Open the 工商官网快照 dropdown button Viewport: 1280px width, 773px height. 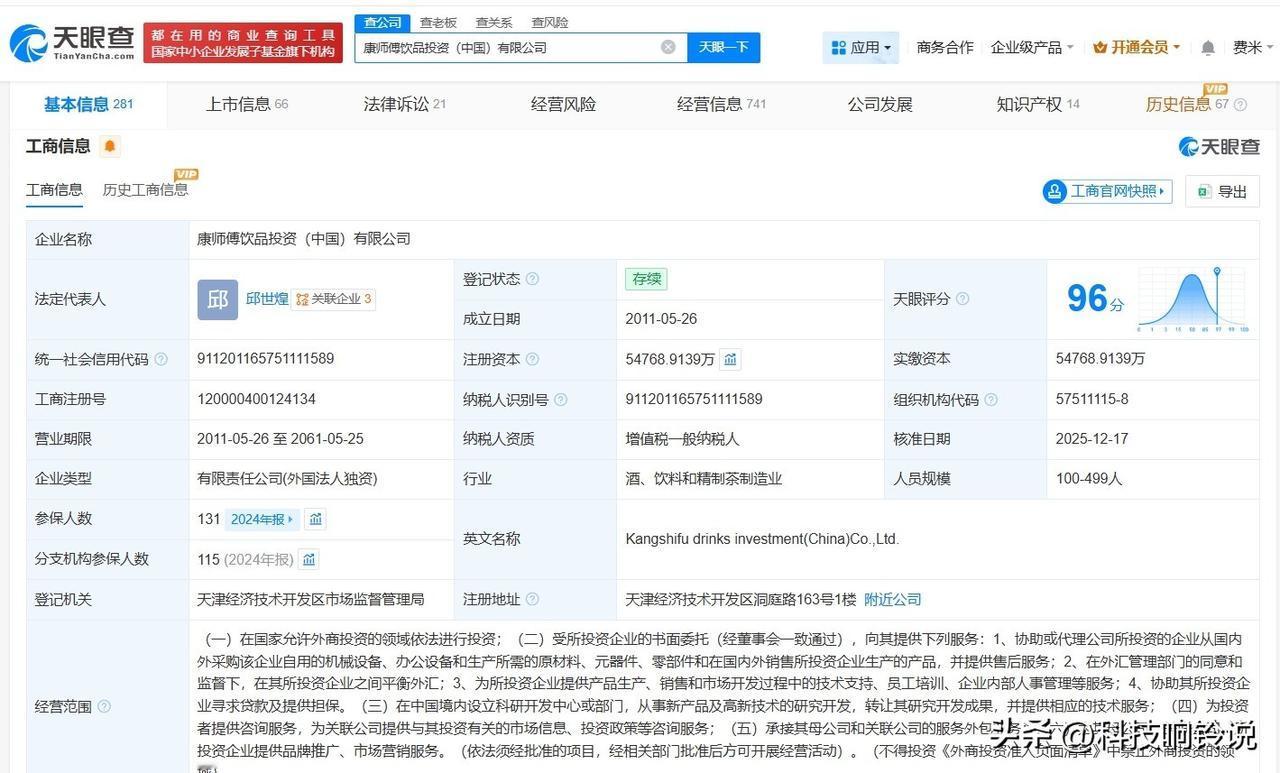(1107, 191)
